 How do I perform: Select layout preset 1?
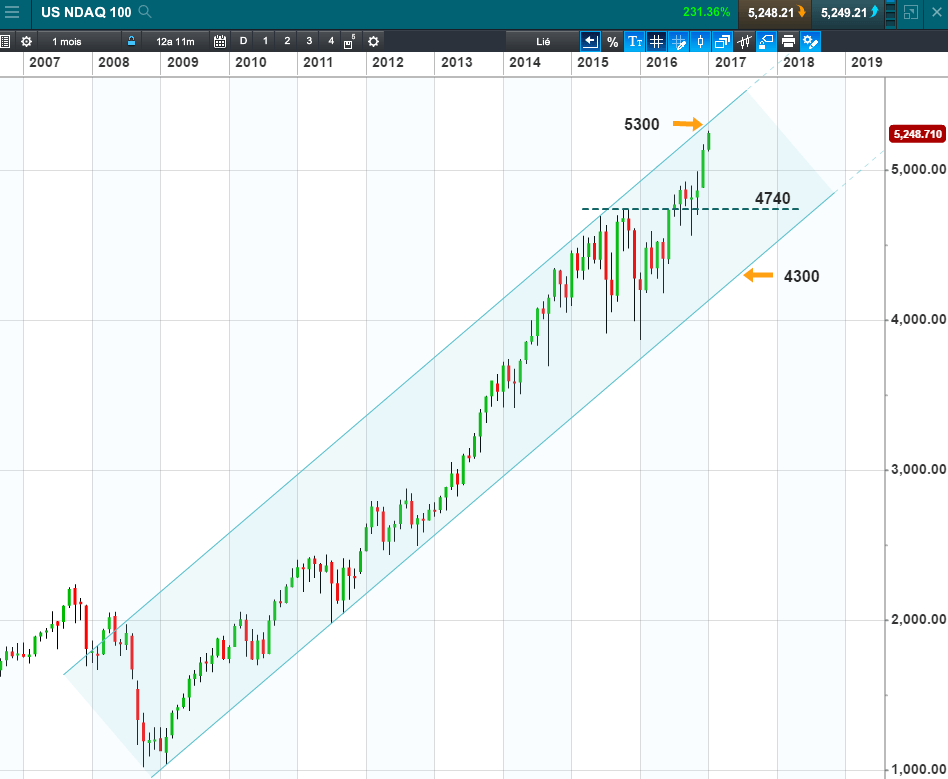point(265,41)
